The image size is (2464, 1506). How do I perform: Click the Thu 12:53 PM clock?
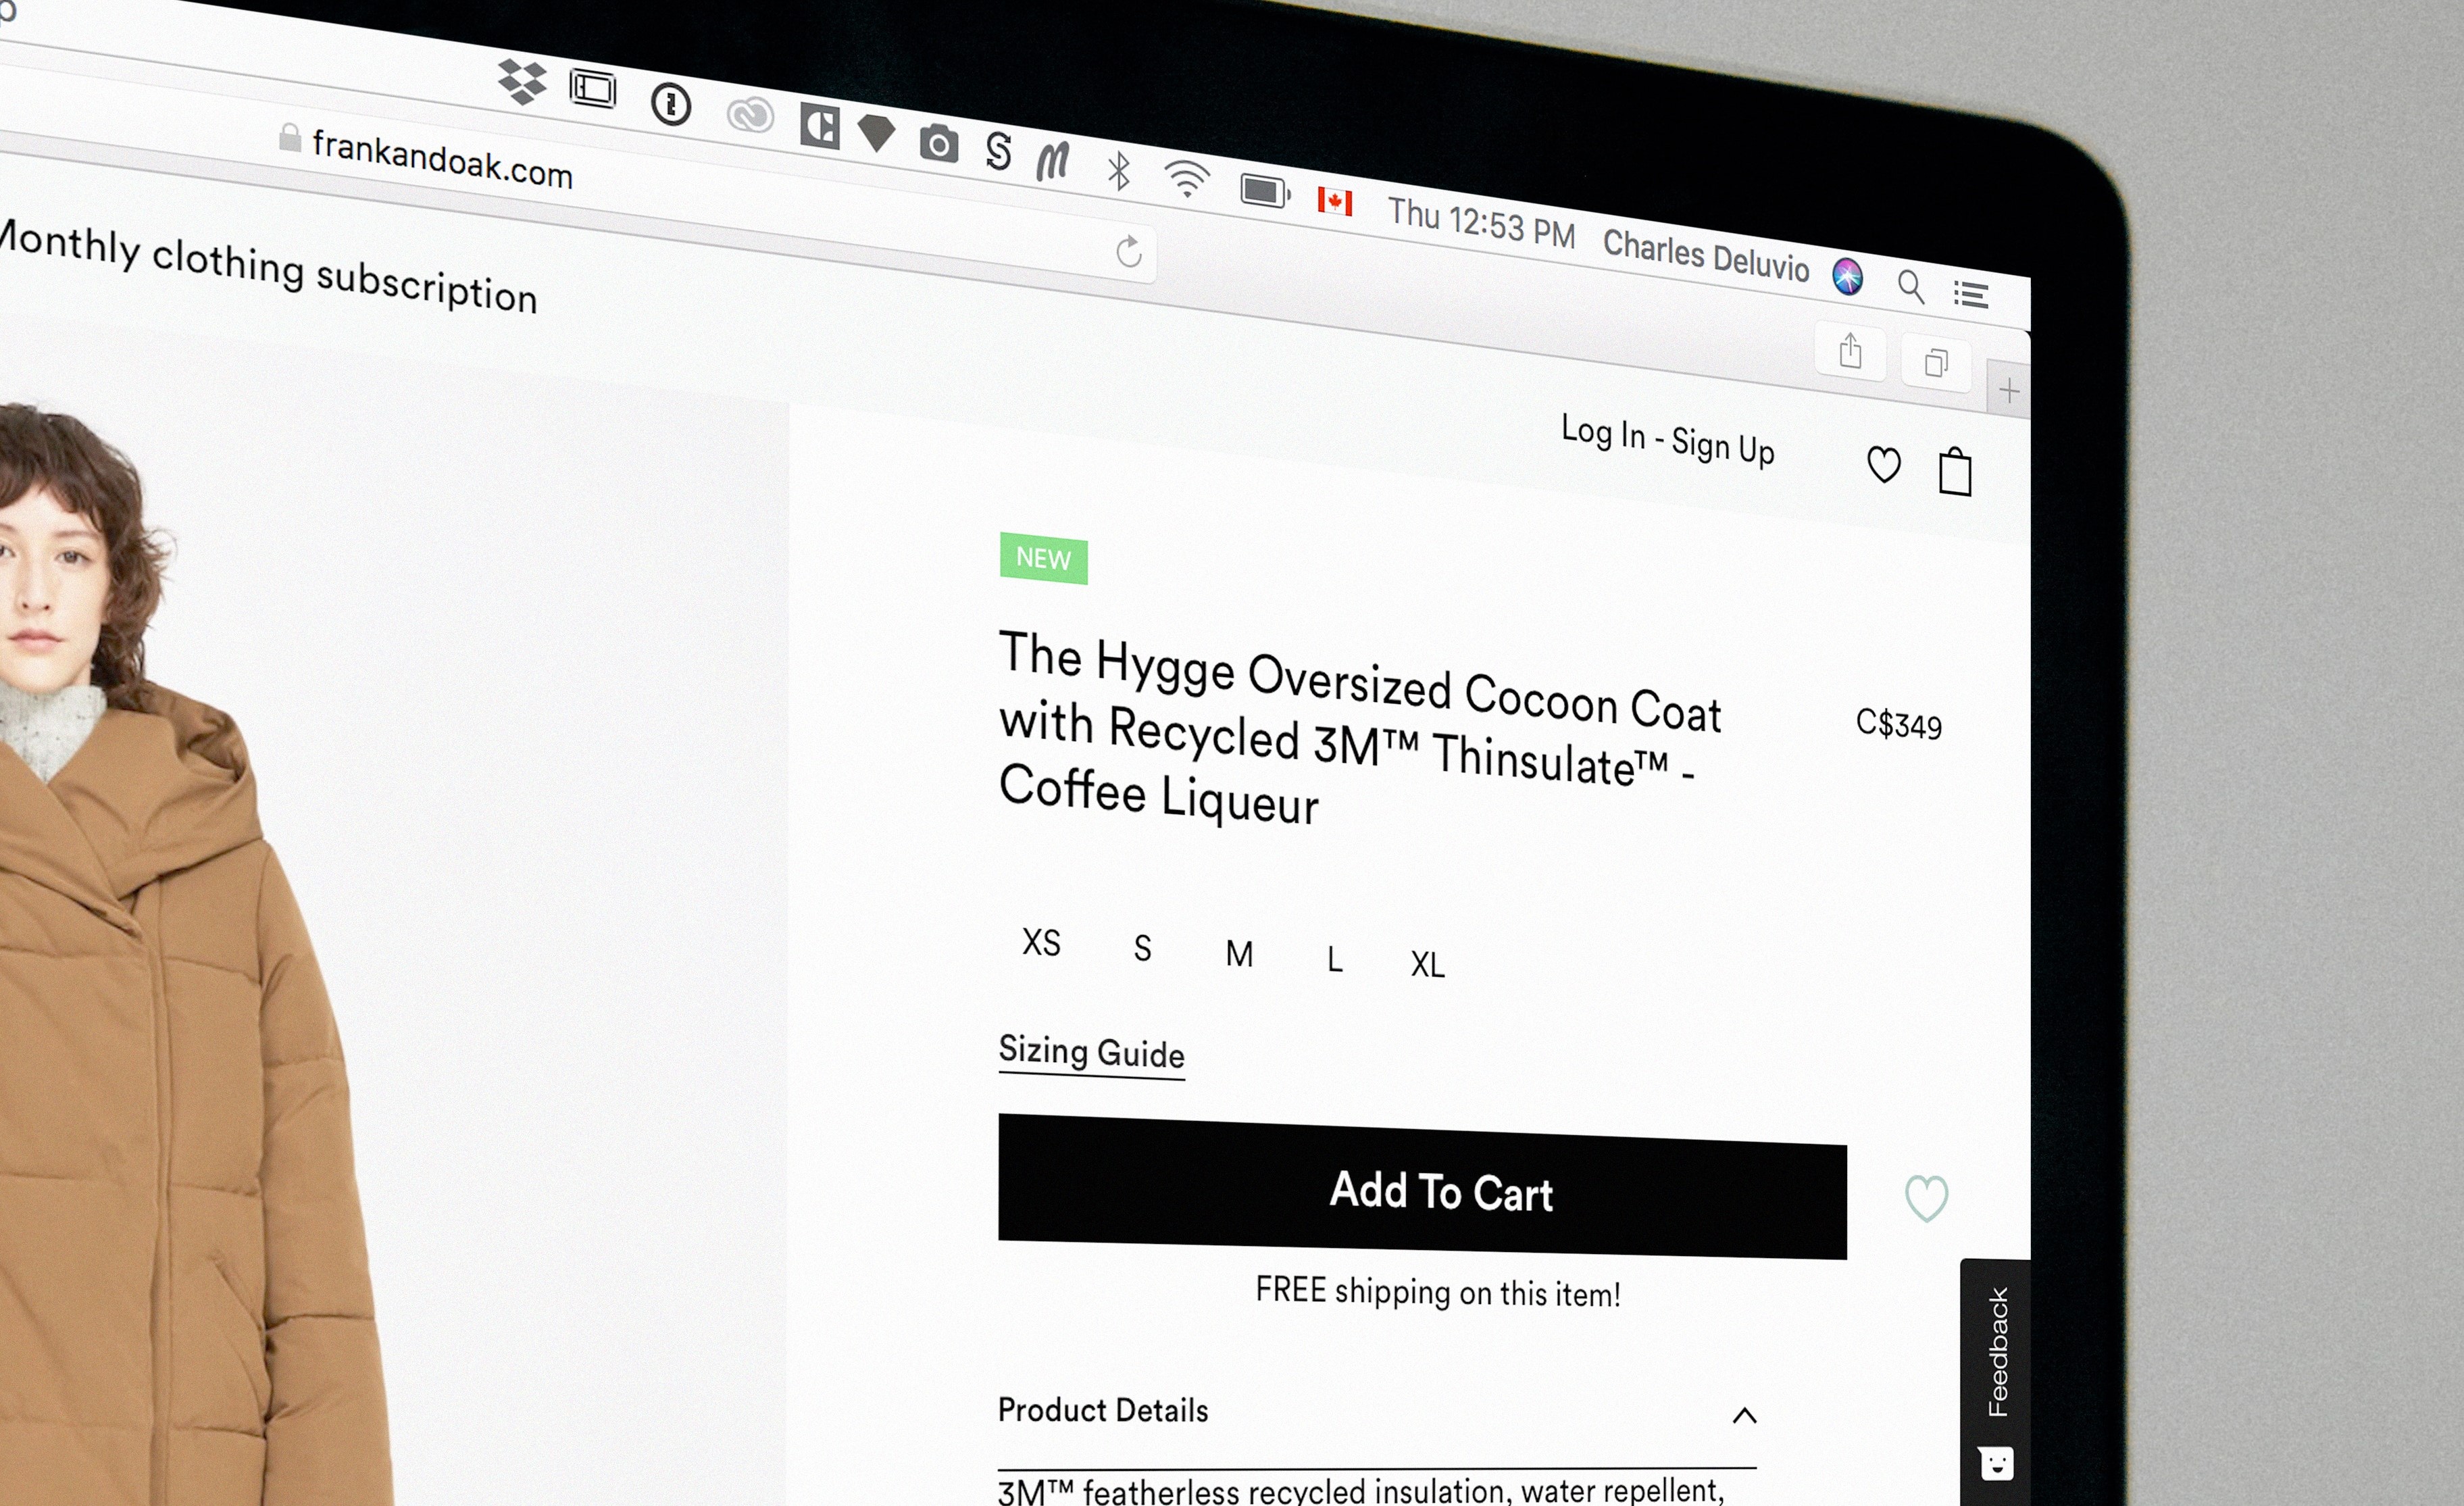1481,223
